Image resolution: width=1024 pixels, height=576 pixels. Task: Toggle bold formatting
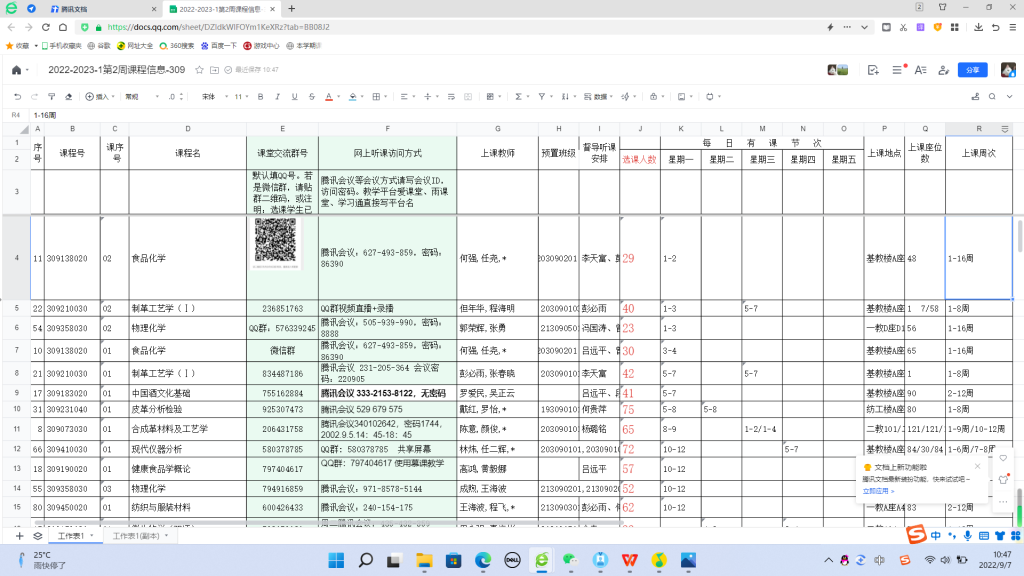click(260, 97)
